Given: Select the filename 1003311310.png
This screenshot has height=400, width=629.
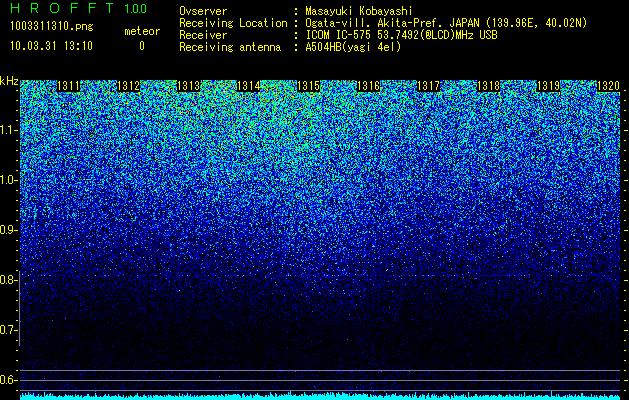Looking at the screenshot, I should pos(51,26).
